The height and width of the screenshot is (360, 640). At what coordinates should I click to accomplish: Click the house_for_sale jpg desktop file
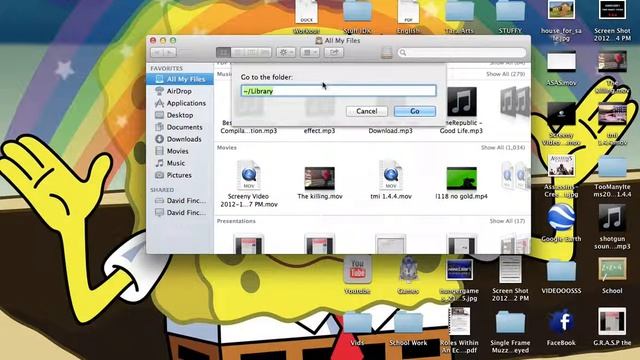[x=561, y=20]
